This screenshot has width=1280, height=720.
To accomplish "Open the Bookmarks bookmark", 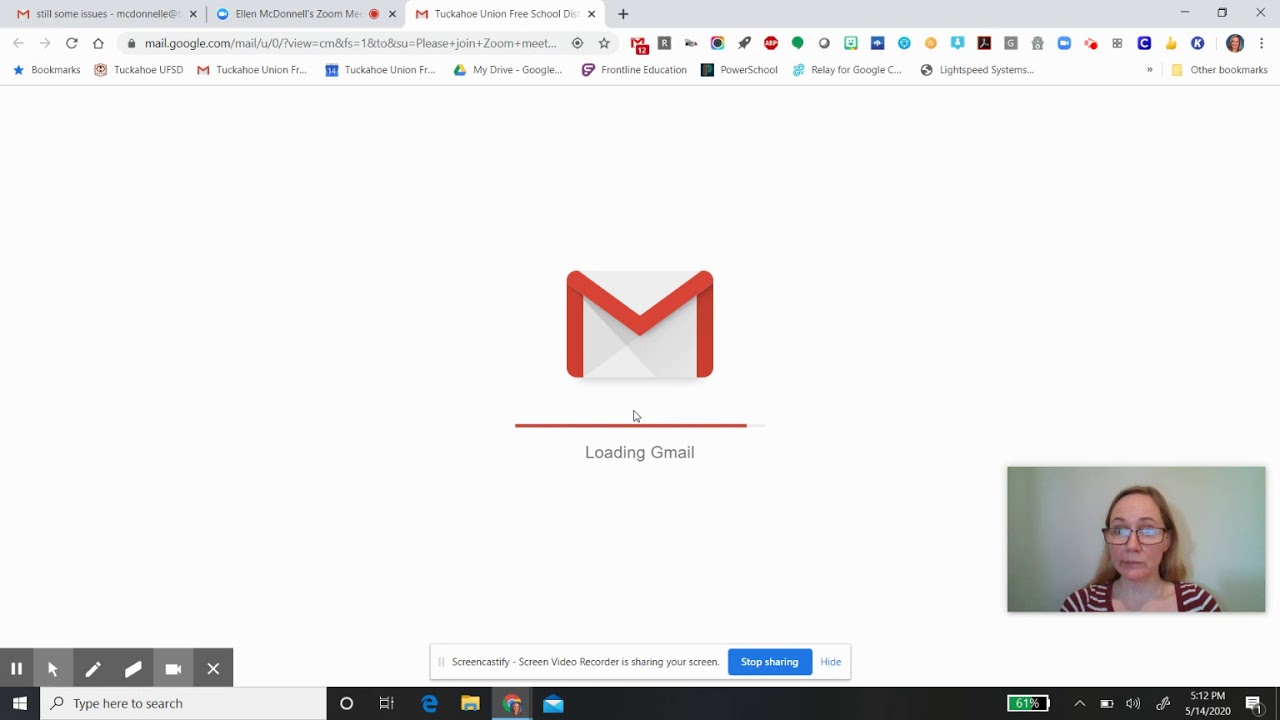I will coord(46,70).
